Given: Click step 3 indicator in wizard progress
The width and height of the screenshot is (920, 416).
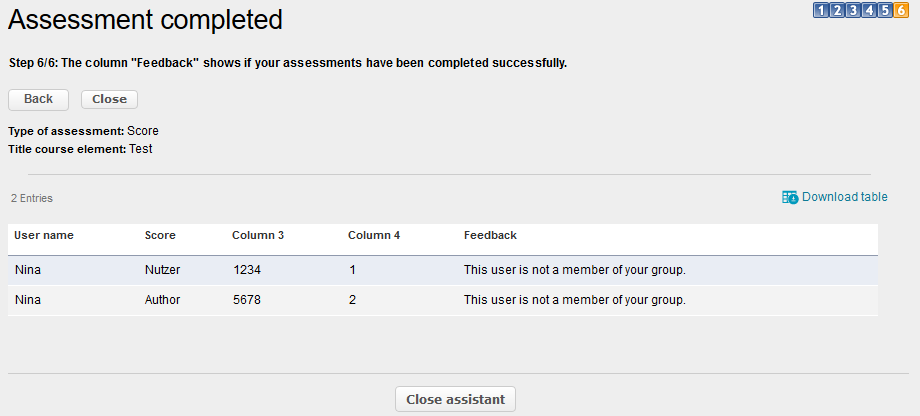Looking at the screenshot, I should [853, 11].
